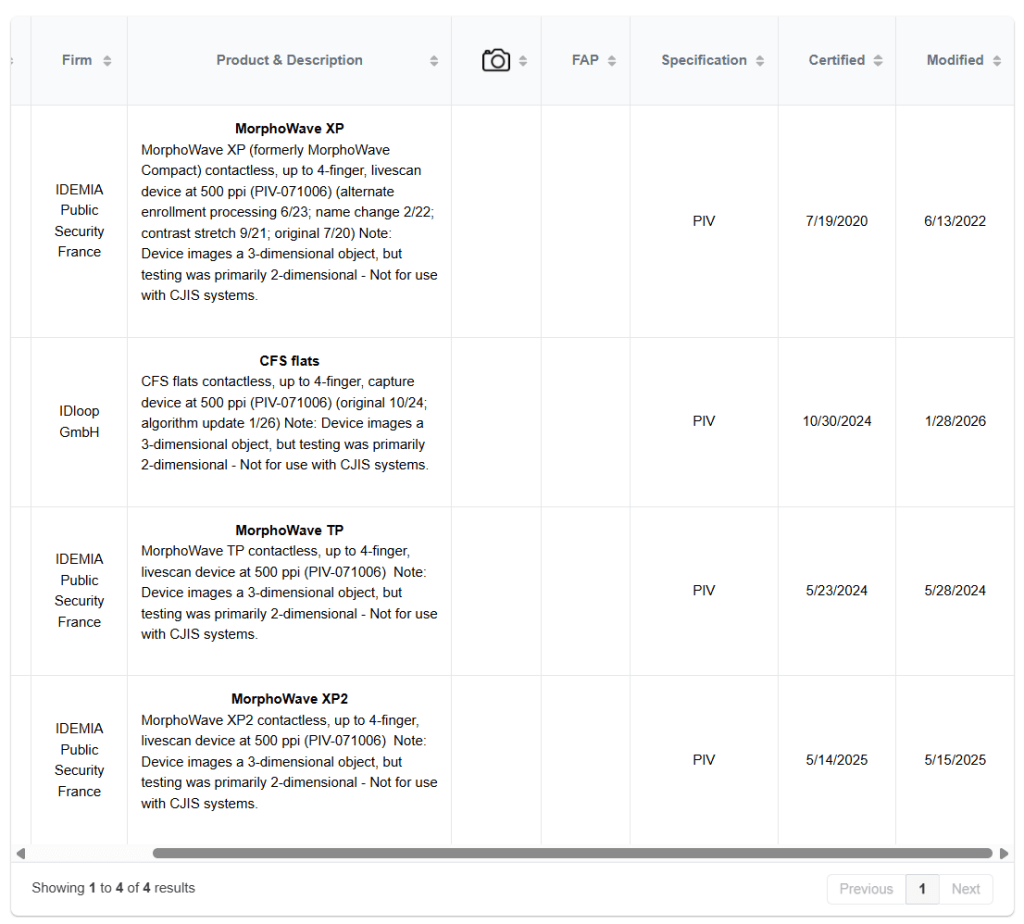Click the left arrow of horizontal scrollbar
Image resolution: width=1024 pixels, height=924 pixels.
[20, 853]
